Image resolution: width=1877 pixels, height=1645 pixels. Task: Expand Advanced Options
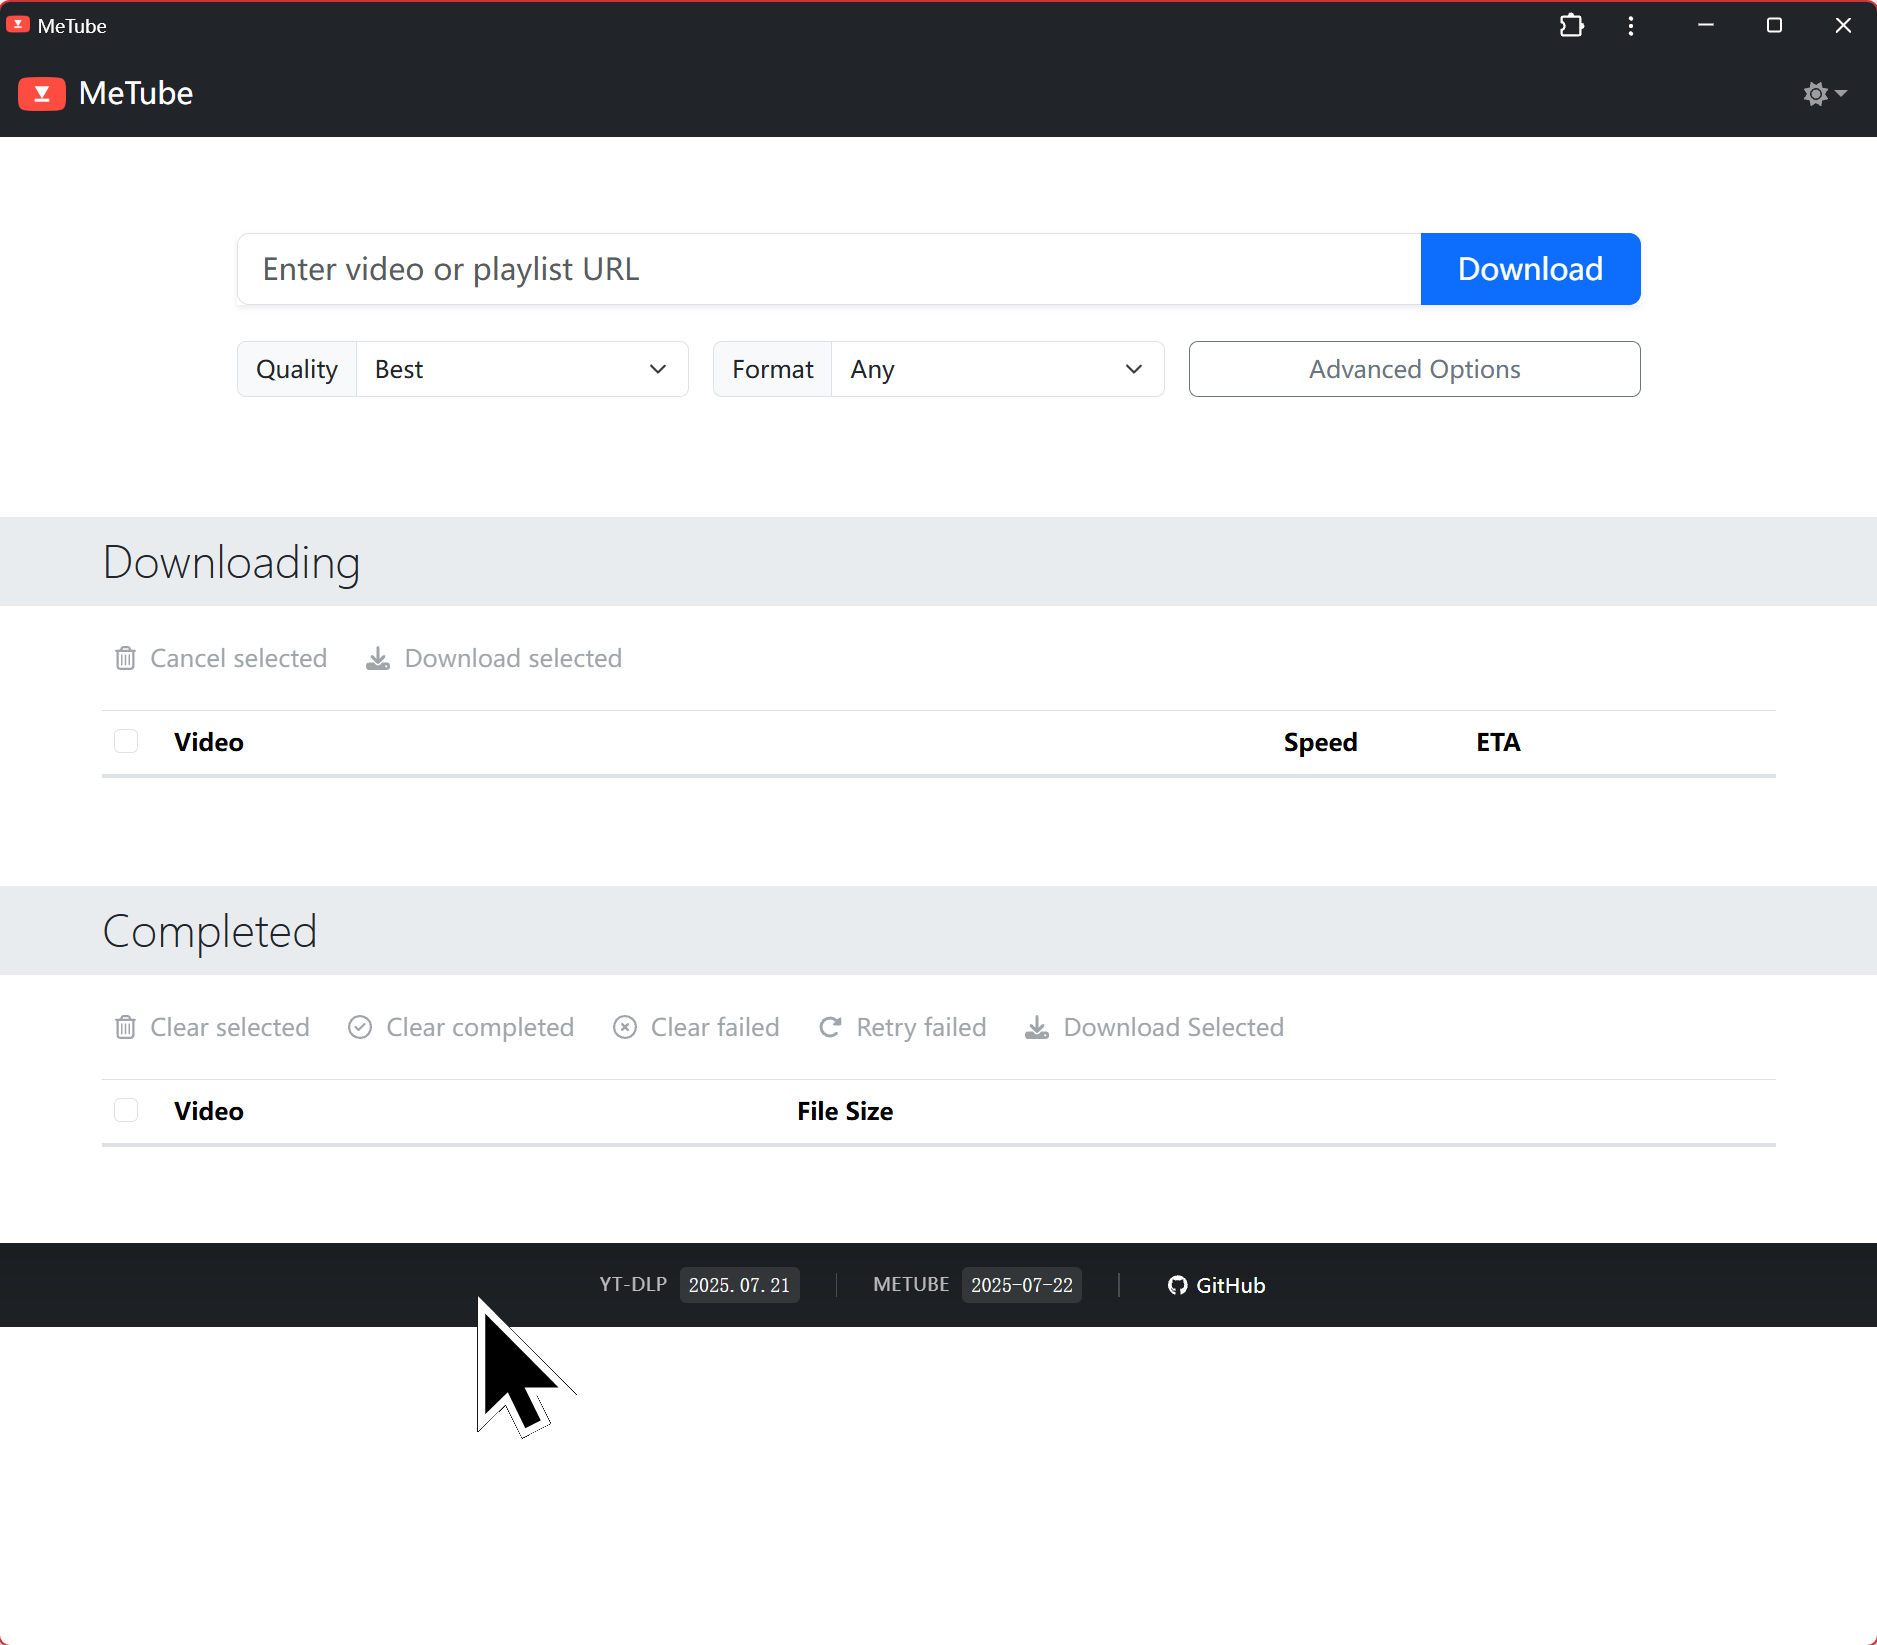(1414, 369)
